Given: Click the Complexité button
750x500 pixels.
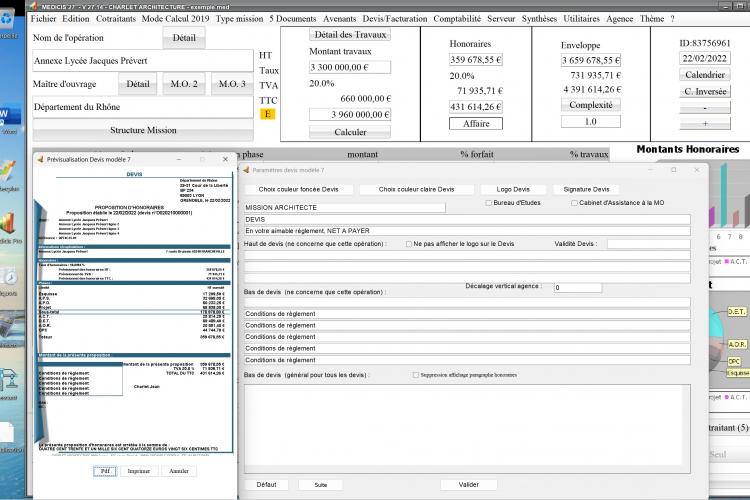Looking at the screenshot, I should pyautogui.click(x=591, y=105).
